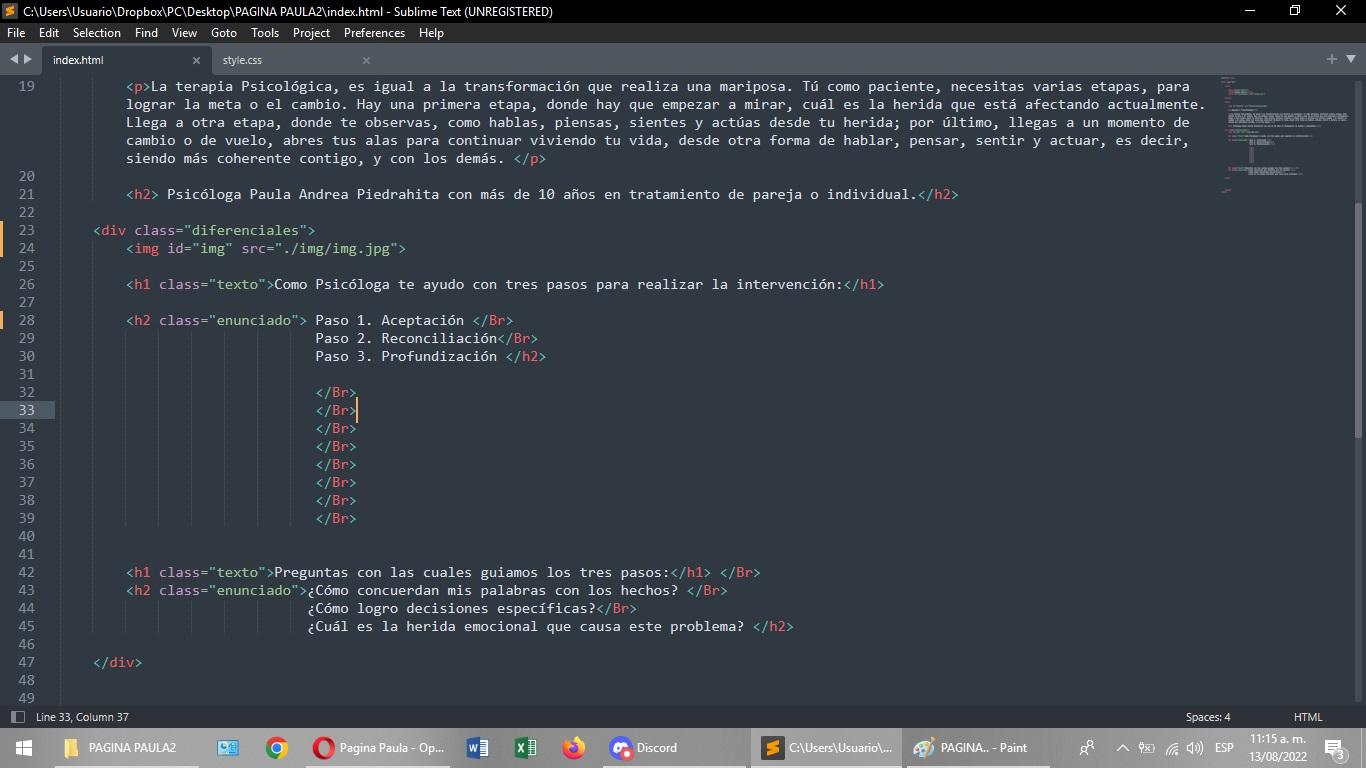
Task: Open Google Chrome from taskbar
Action: click(277, 747)
